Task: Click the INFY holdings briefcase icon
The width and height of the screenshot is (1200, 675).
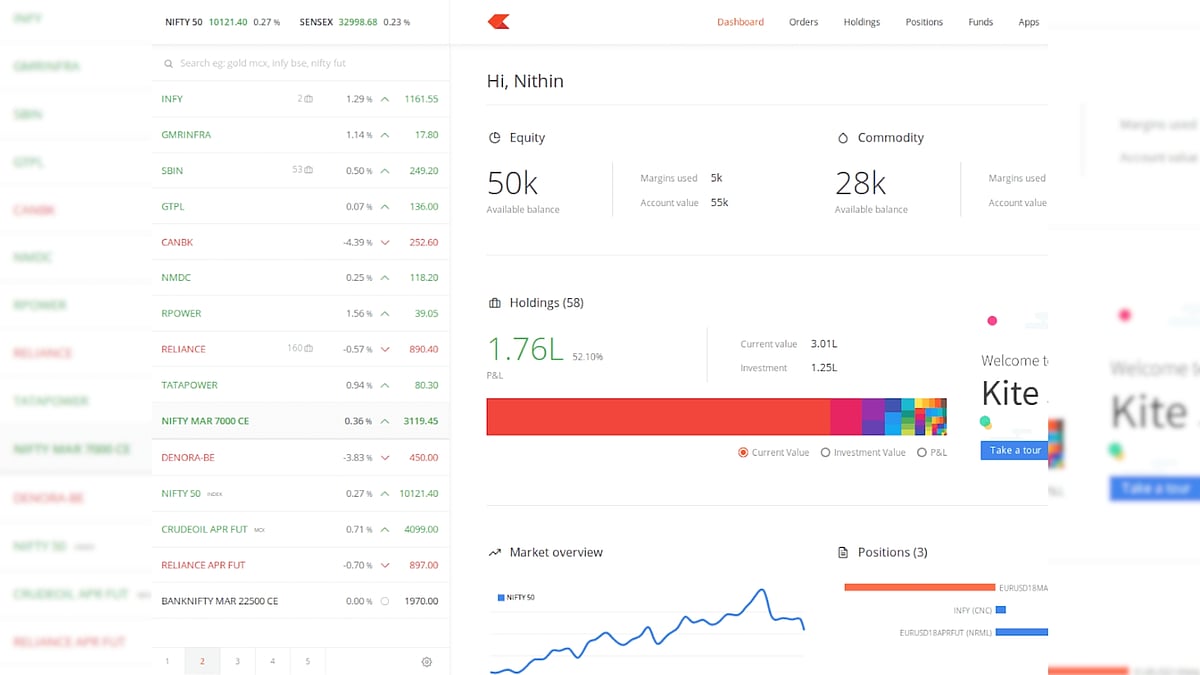Action: 309,99
